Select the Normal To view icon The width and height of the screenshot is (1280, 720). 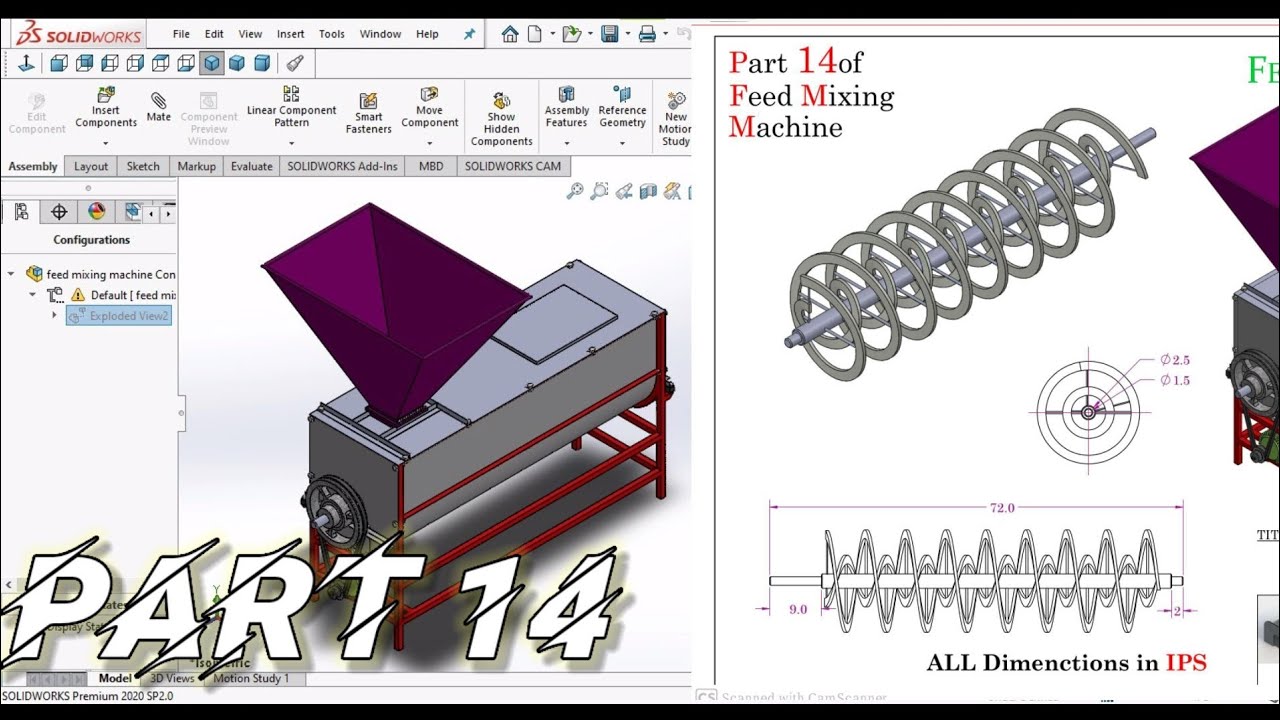click(x=27, y=63)
